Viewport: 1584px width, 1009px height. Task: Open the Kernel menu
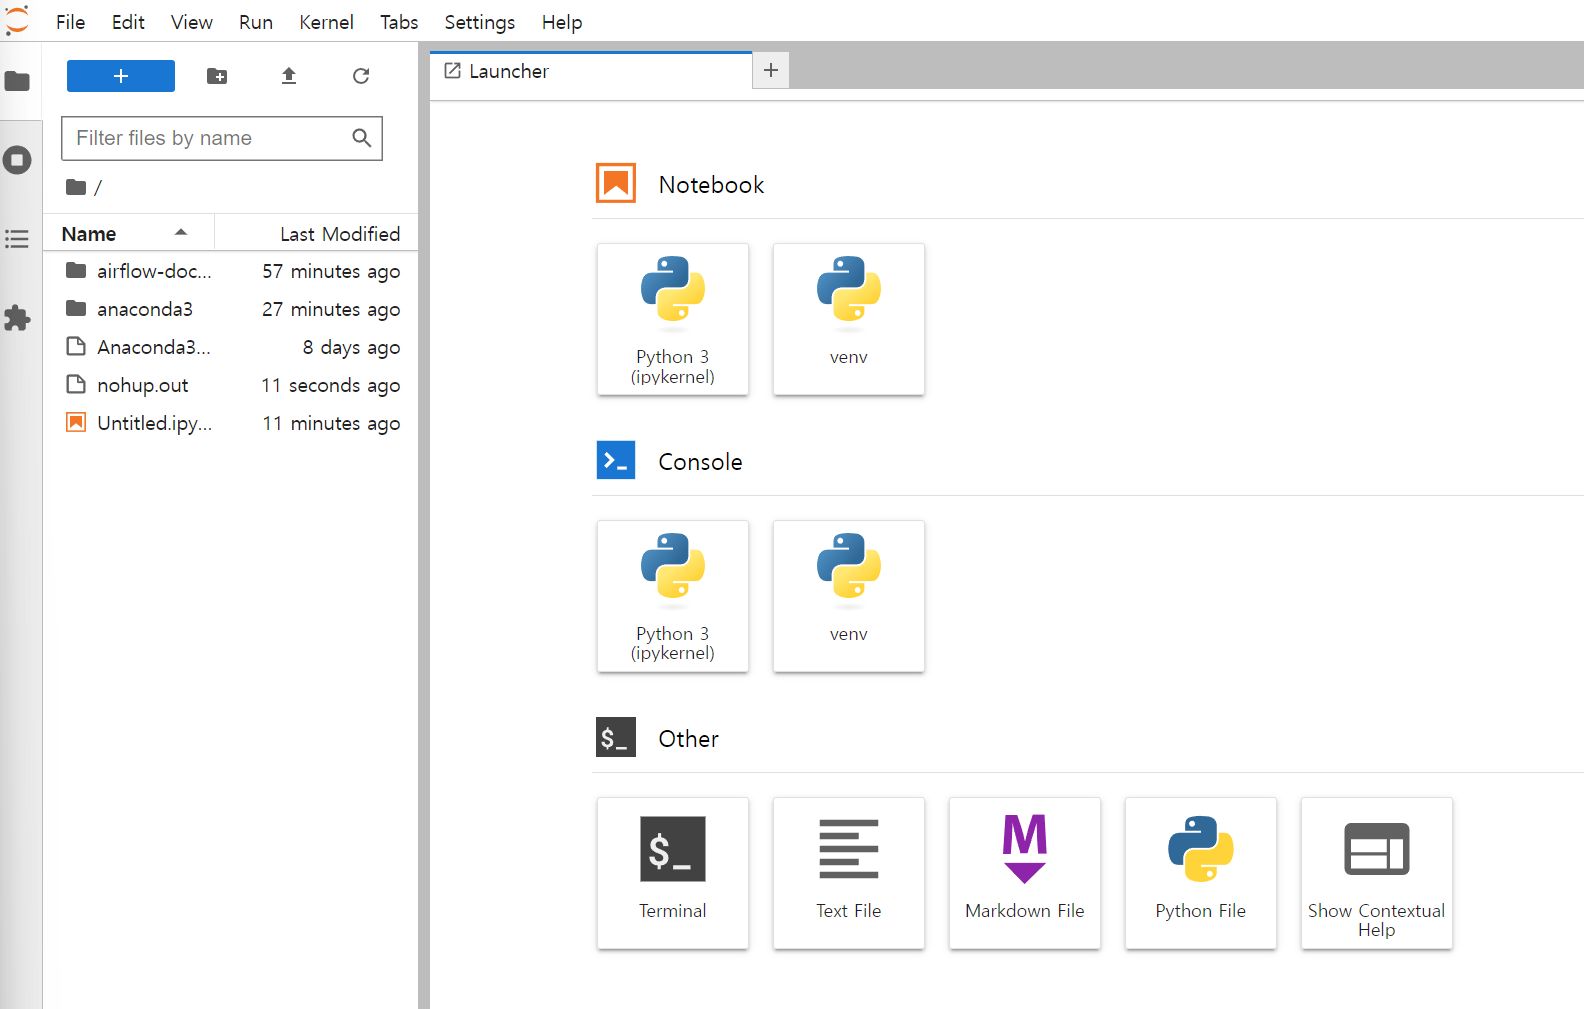(326, 22)
